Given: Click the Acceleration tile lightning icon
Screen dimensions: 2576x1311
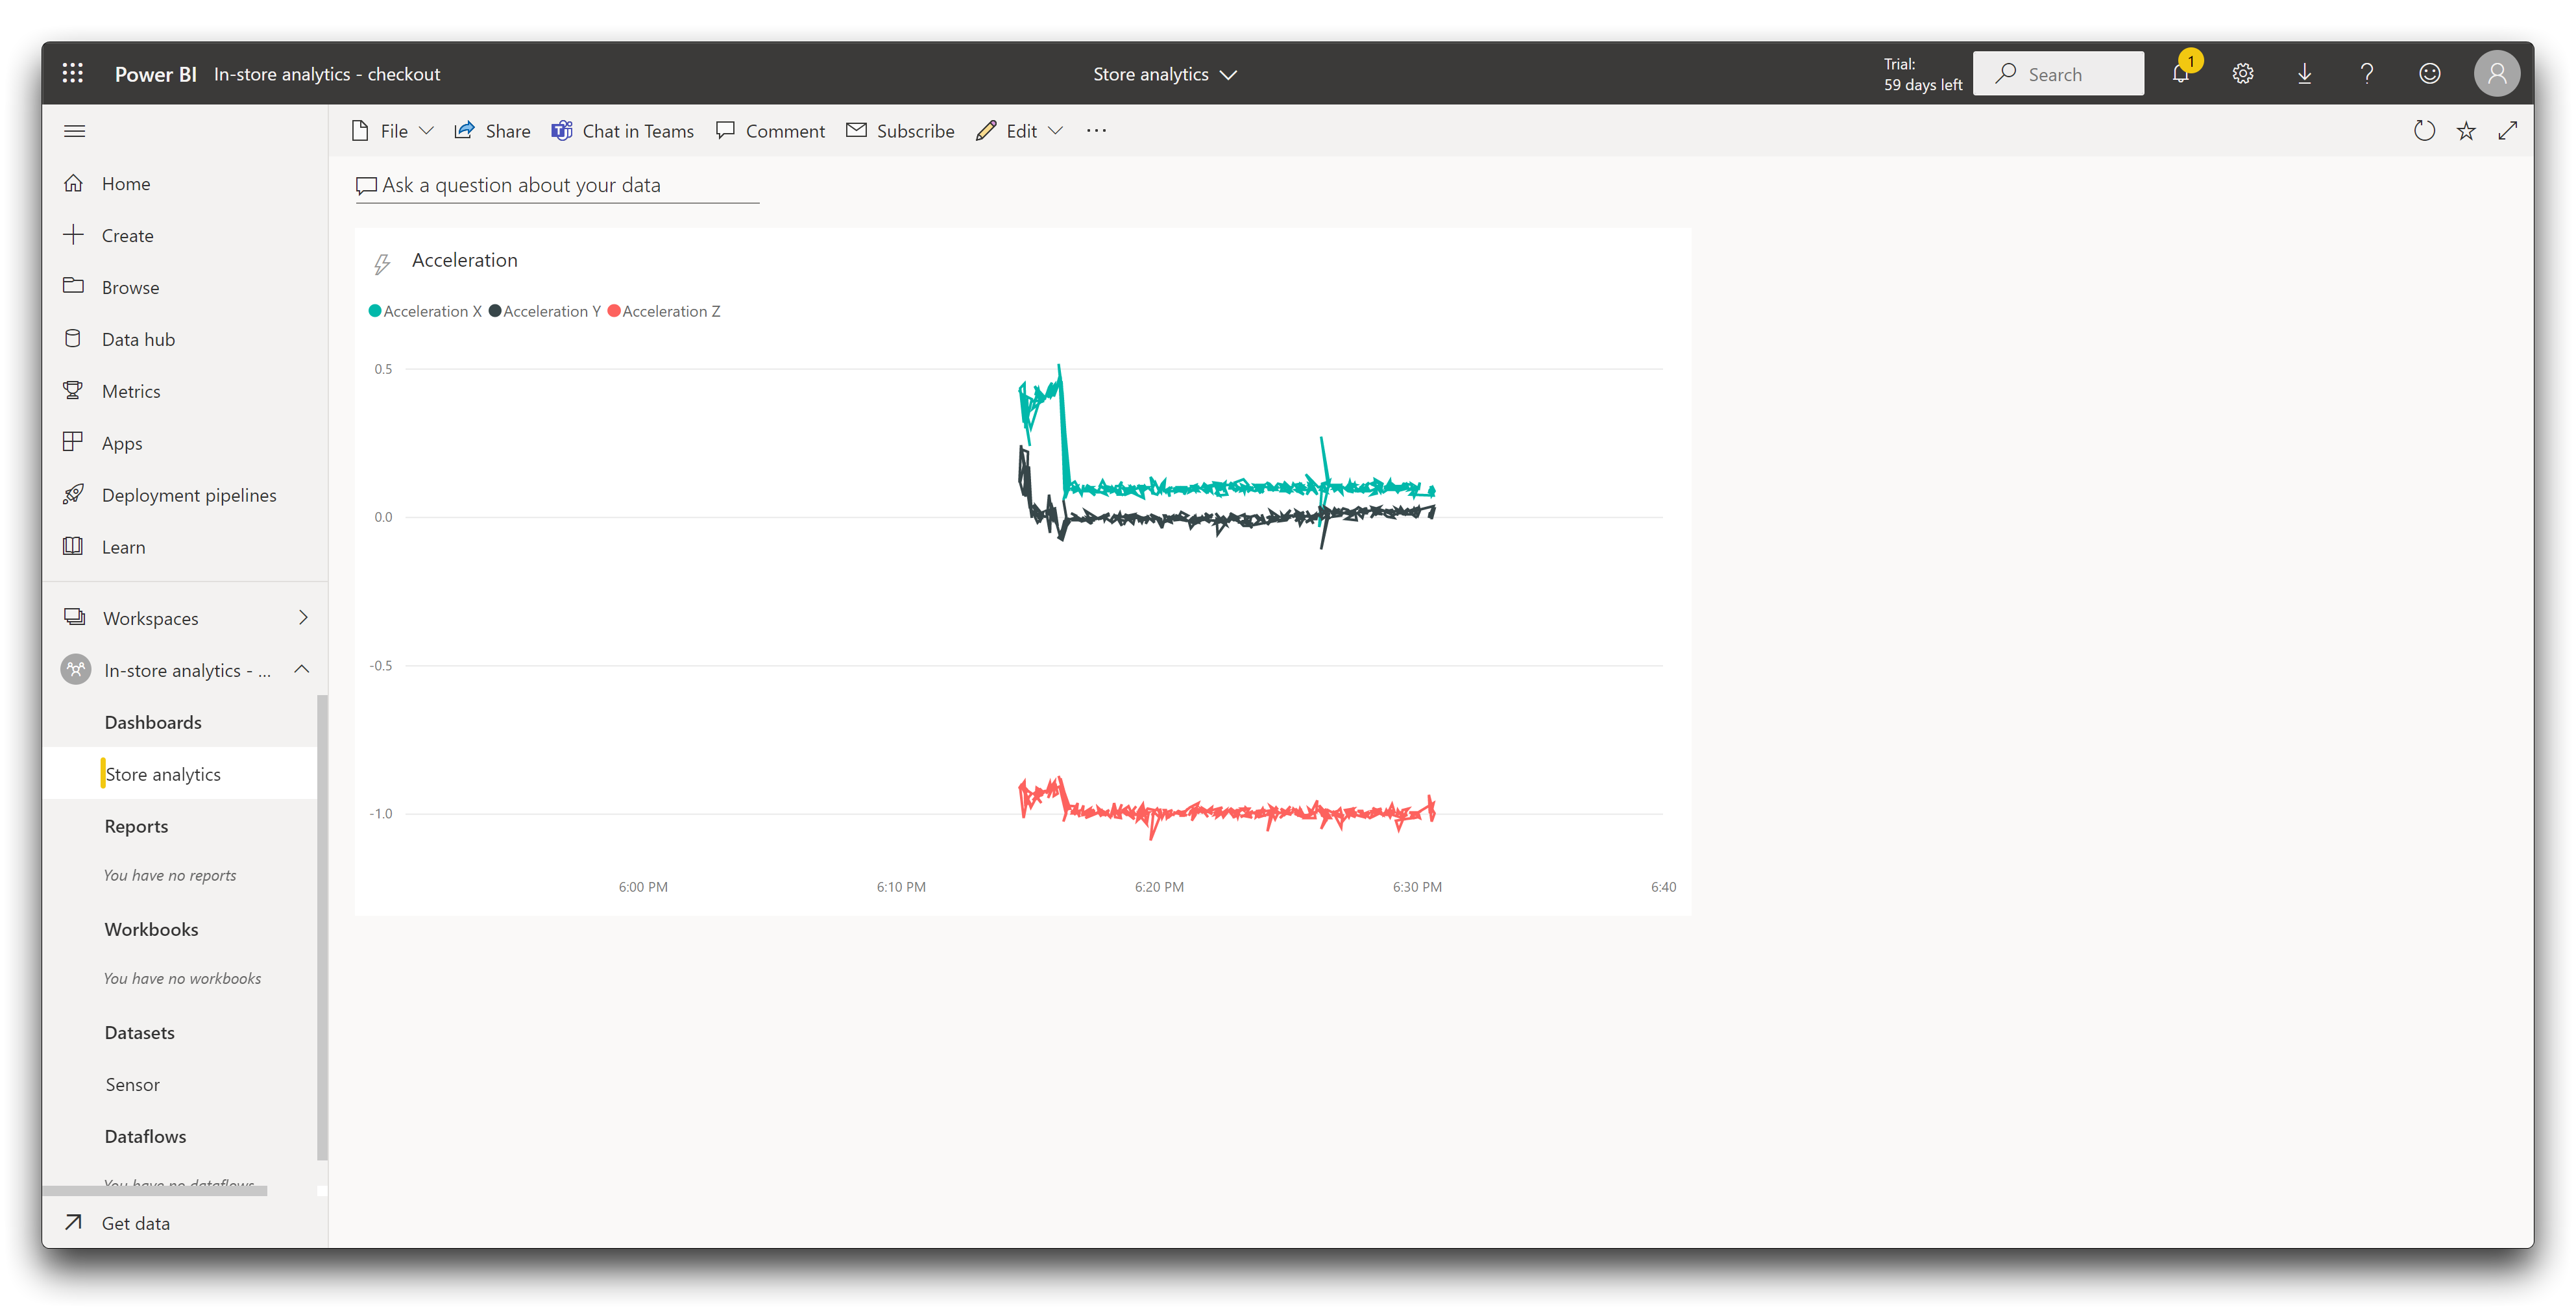Looking at the screenshot, I should tap(382, 264).
